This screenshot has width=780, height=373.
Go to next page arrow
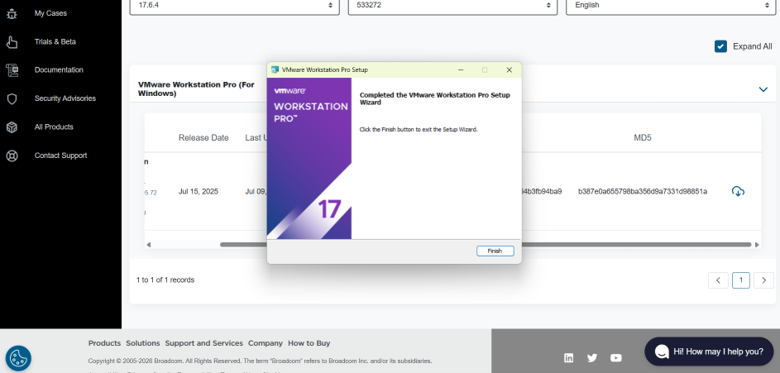[764, 280]
